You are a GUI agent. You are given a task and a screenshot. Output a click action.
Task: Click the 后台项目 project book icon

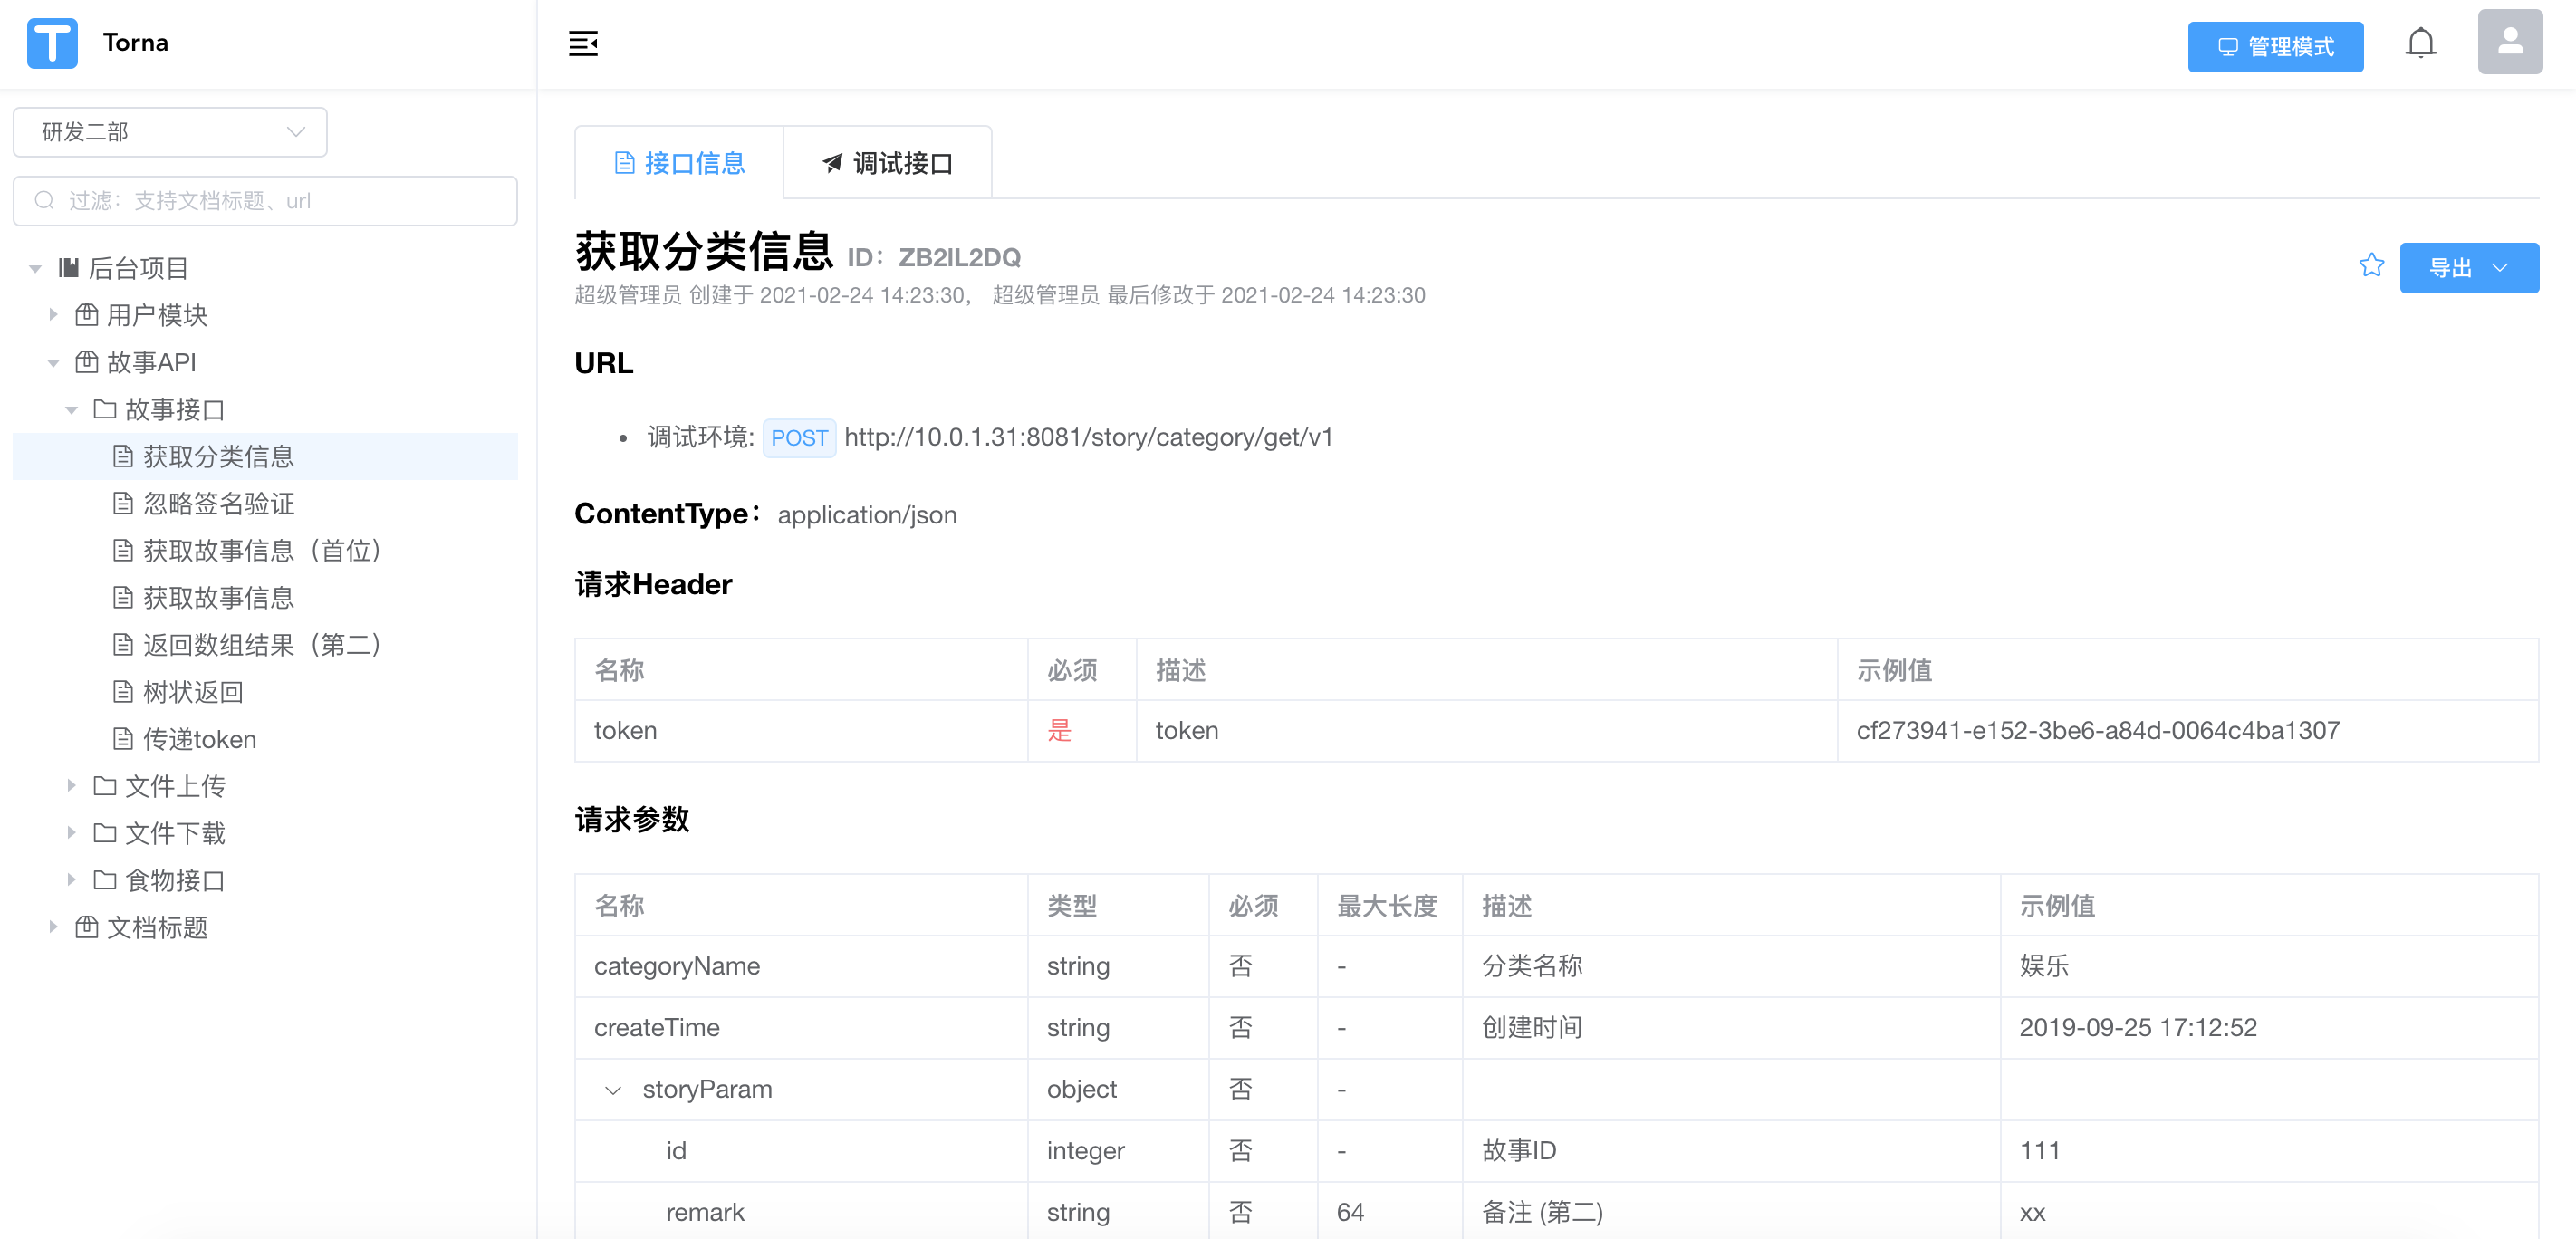tap(69, 268)
